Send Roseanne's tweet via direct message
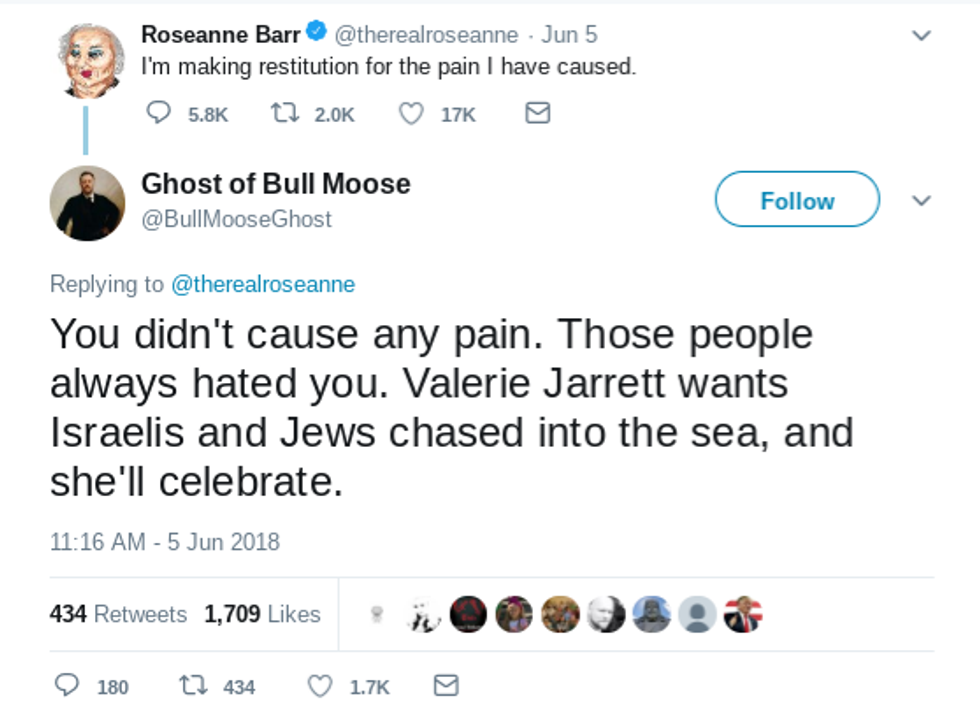This screenshot has height=713, width=980. (x=537, y=114)
